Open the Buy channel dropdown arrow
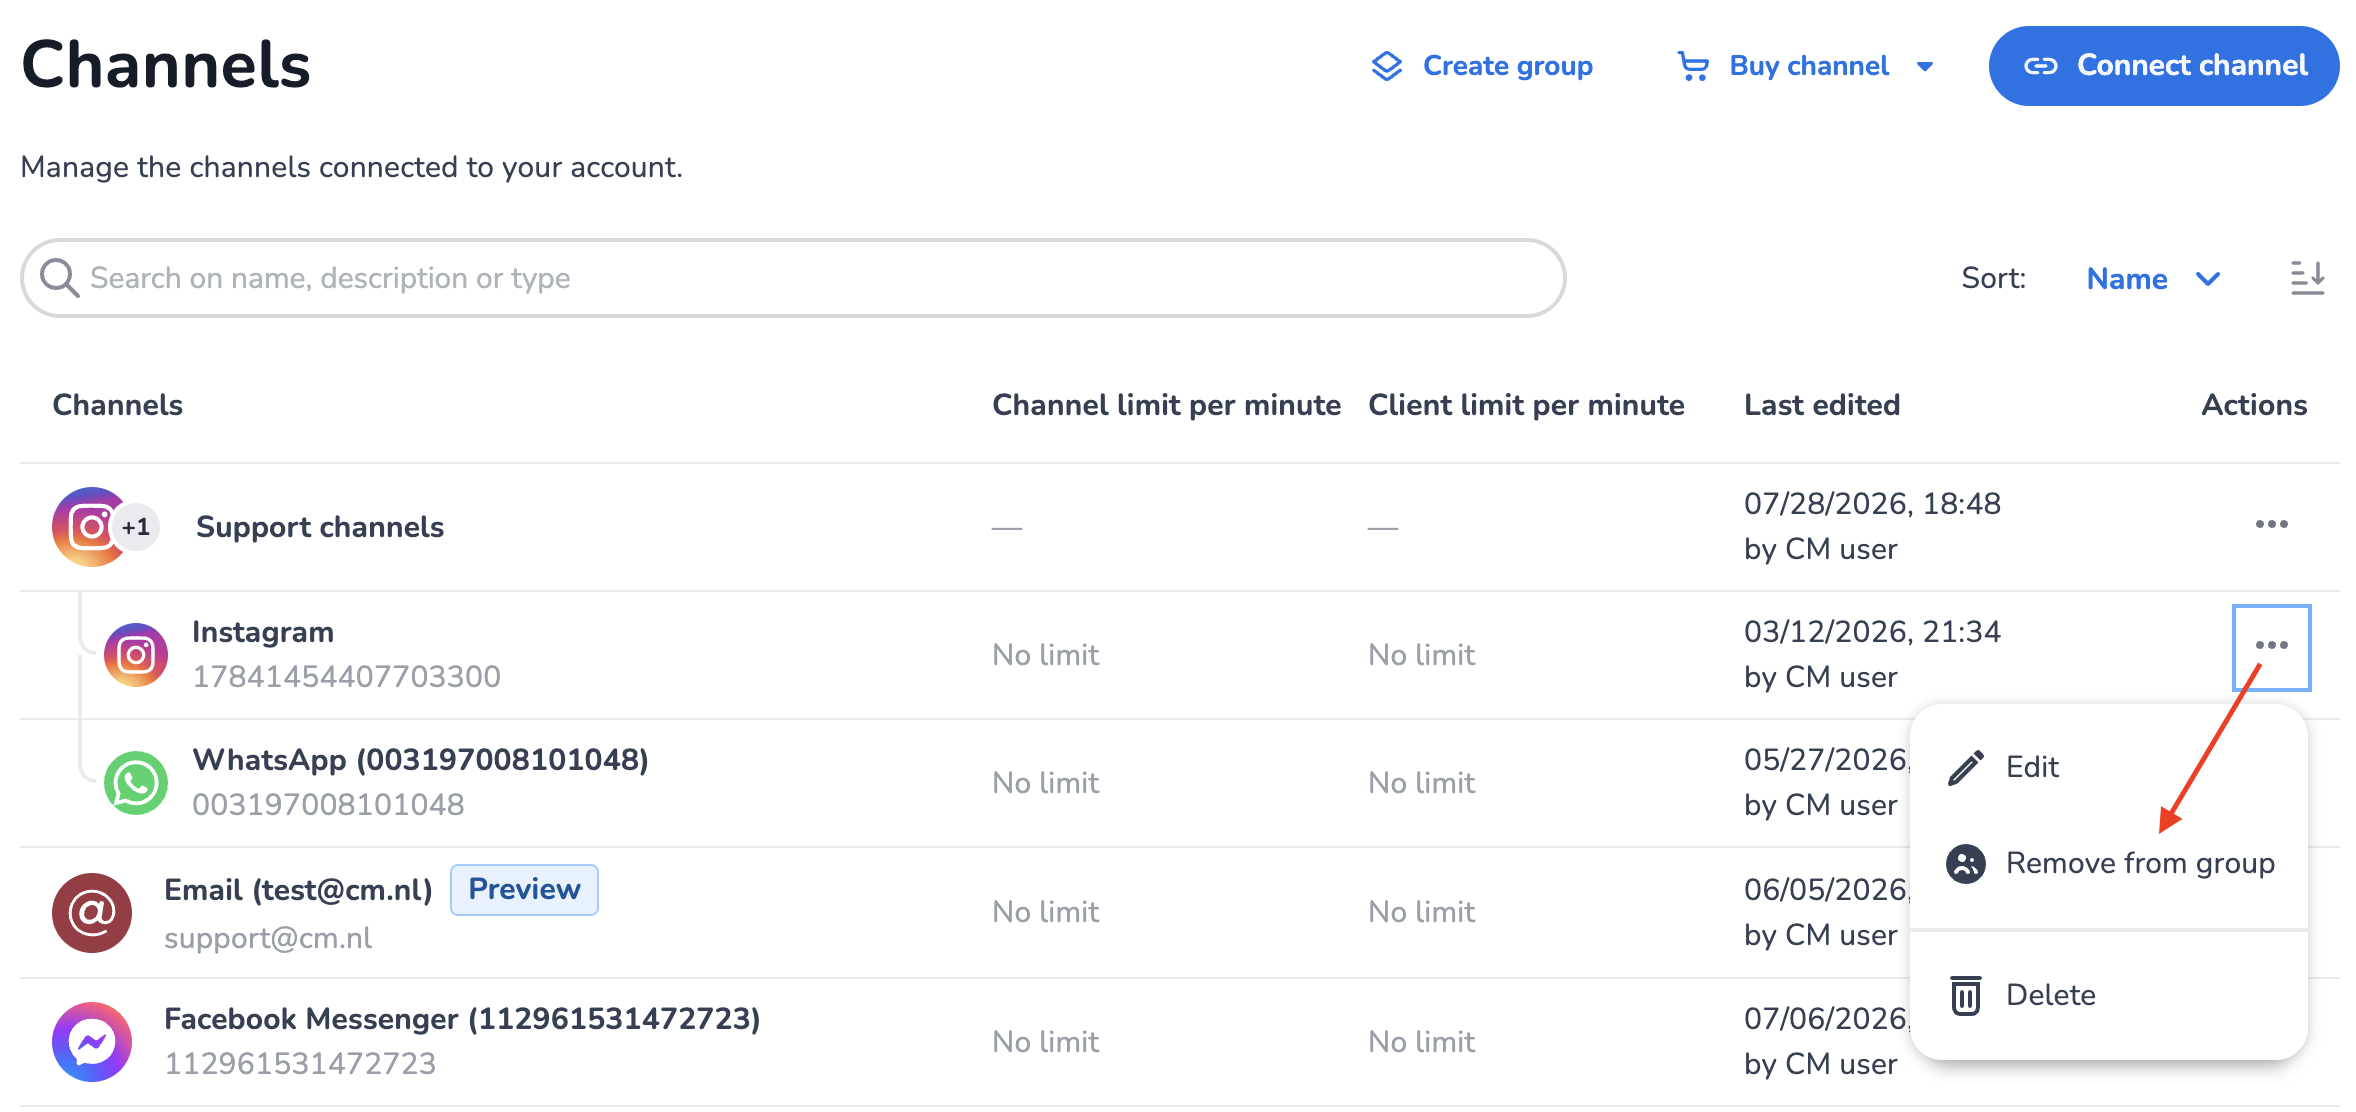Screen dimensions: 2356x1112 tap(1925, 67)
